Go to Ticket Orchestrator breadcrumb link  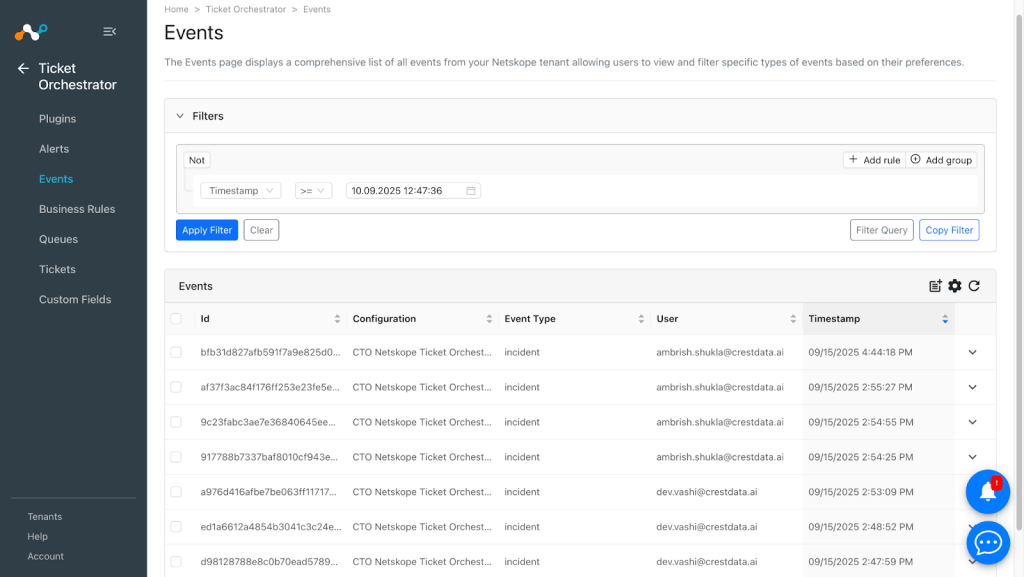[246, 9]
